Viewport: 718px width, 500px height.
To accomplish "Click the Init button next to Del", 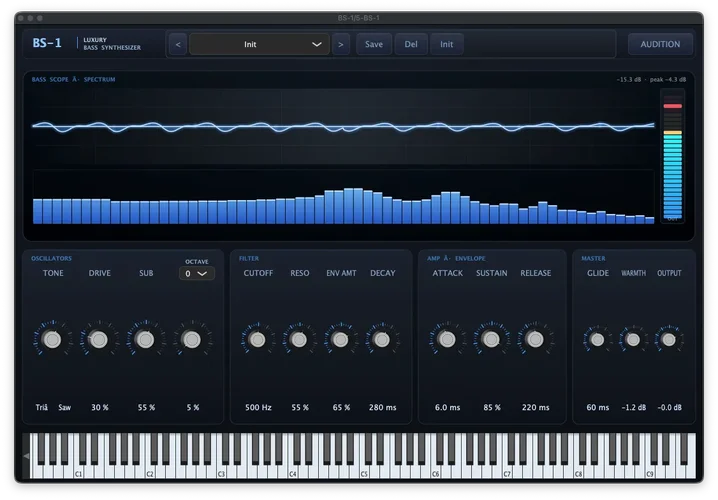I will click(x=446, y=44).
